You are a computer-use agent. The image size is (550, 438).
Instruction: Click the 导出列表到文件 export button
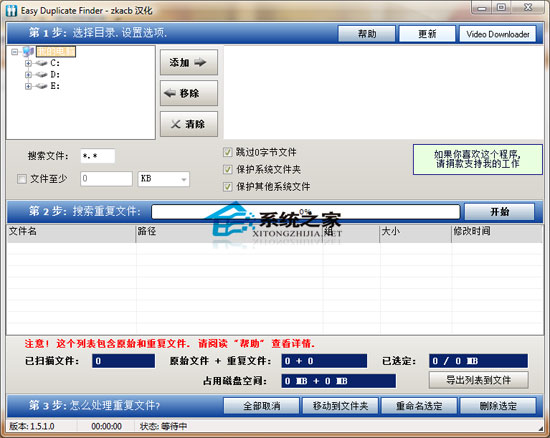478,380
